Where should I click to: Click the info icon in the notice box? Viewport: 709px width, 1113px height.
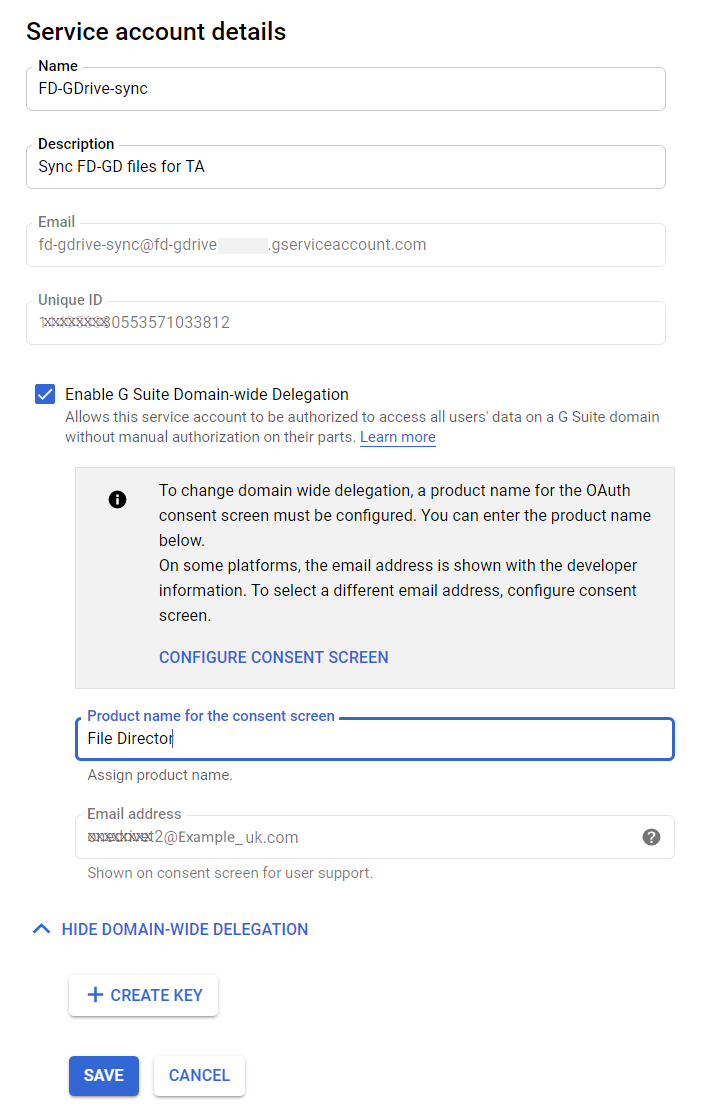pos(117,499)
